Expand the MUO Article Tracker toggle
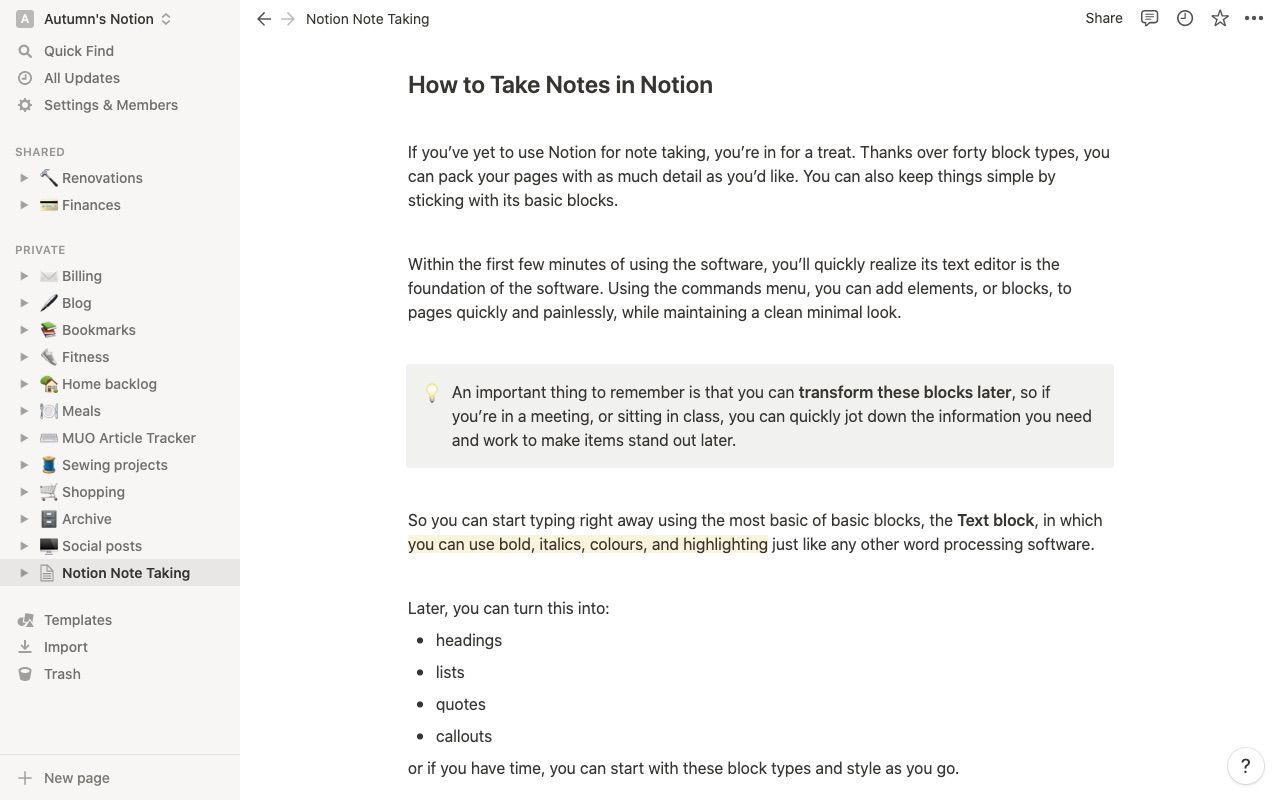Image resolution: width=1278 pixels, height=800 pixels. point(24,438)
